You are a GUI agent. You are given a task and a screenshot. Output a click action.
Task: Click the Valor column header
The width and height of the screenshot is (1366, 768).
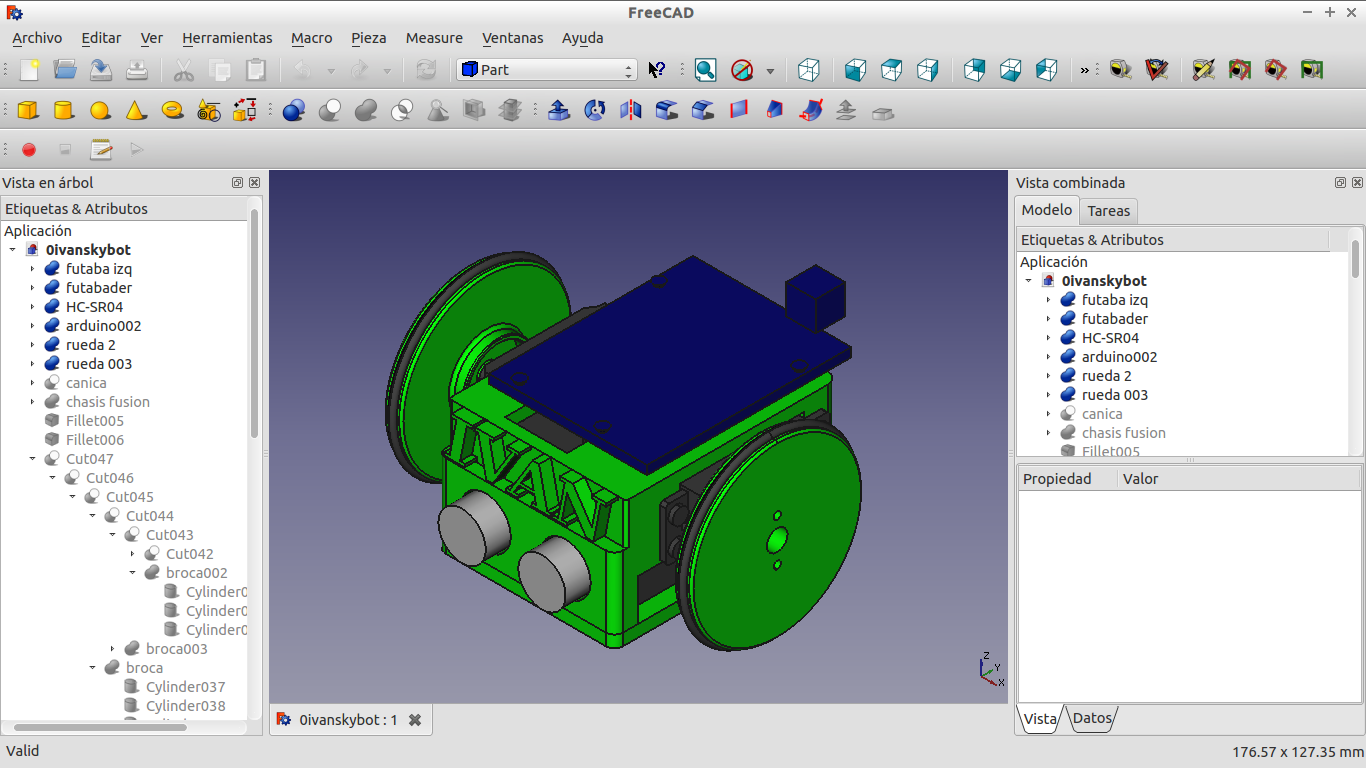click(1239, 479)
